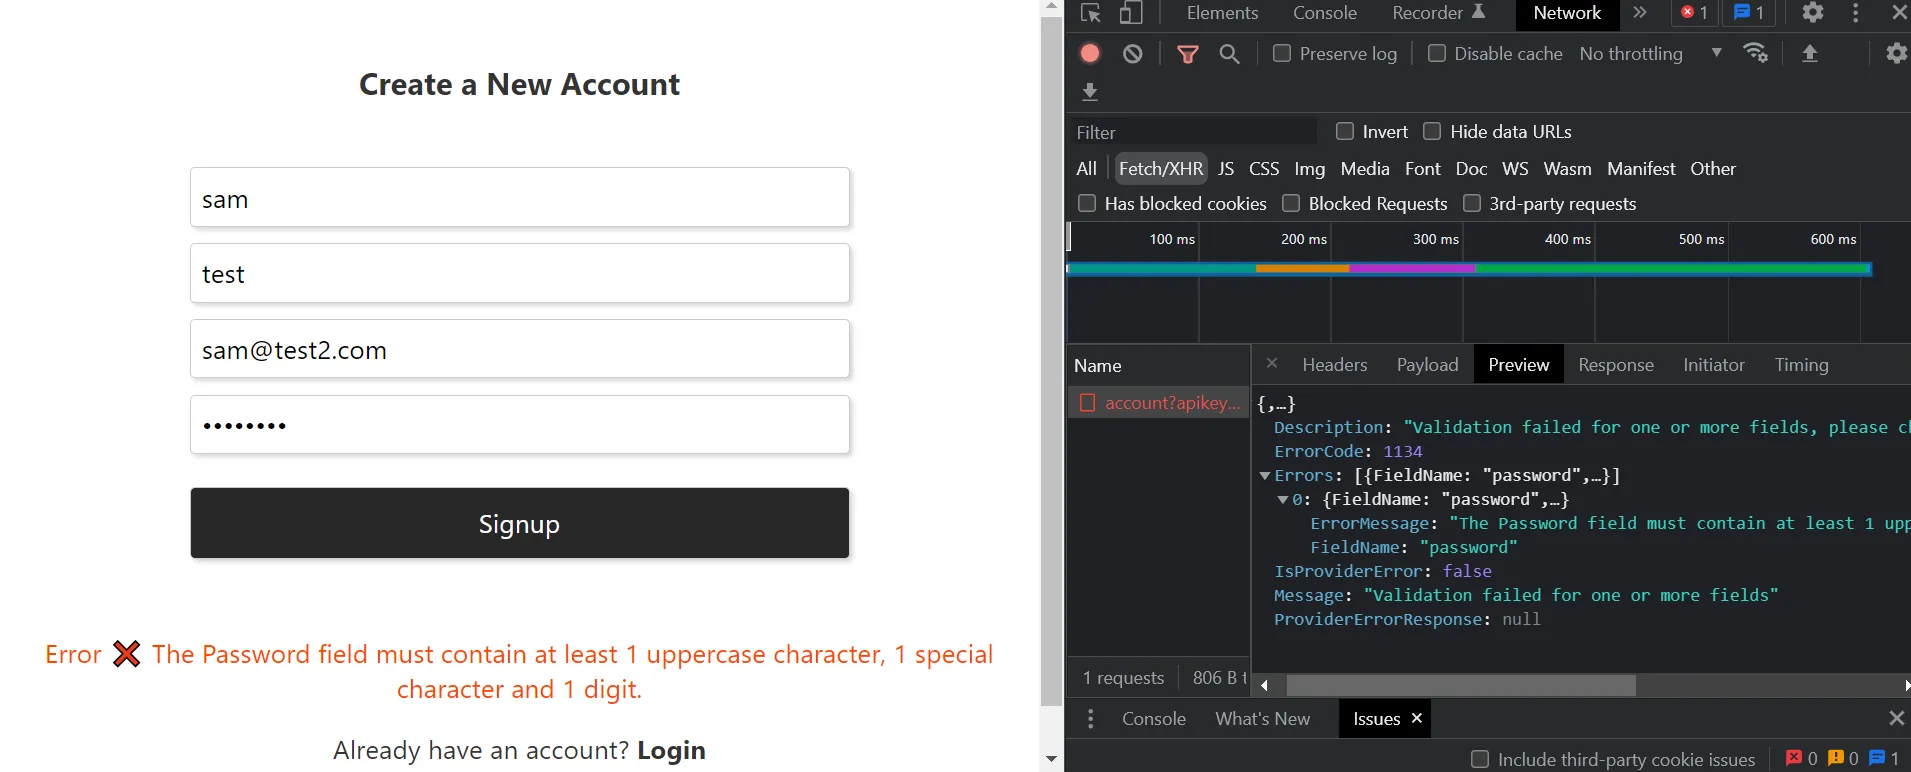Open the Recorder tab
The height and width of the screenshot is (772, 1911).
coord(1437,13)
